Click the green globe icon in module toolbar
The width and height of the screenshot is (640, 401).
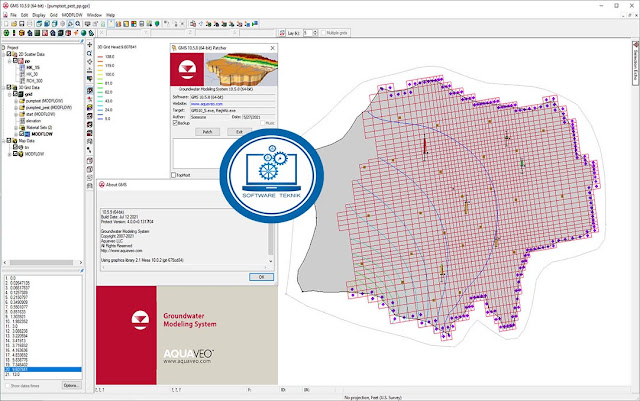point(84,33)
